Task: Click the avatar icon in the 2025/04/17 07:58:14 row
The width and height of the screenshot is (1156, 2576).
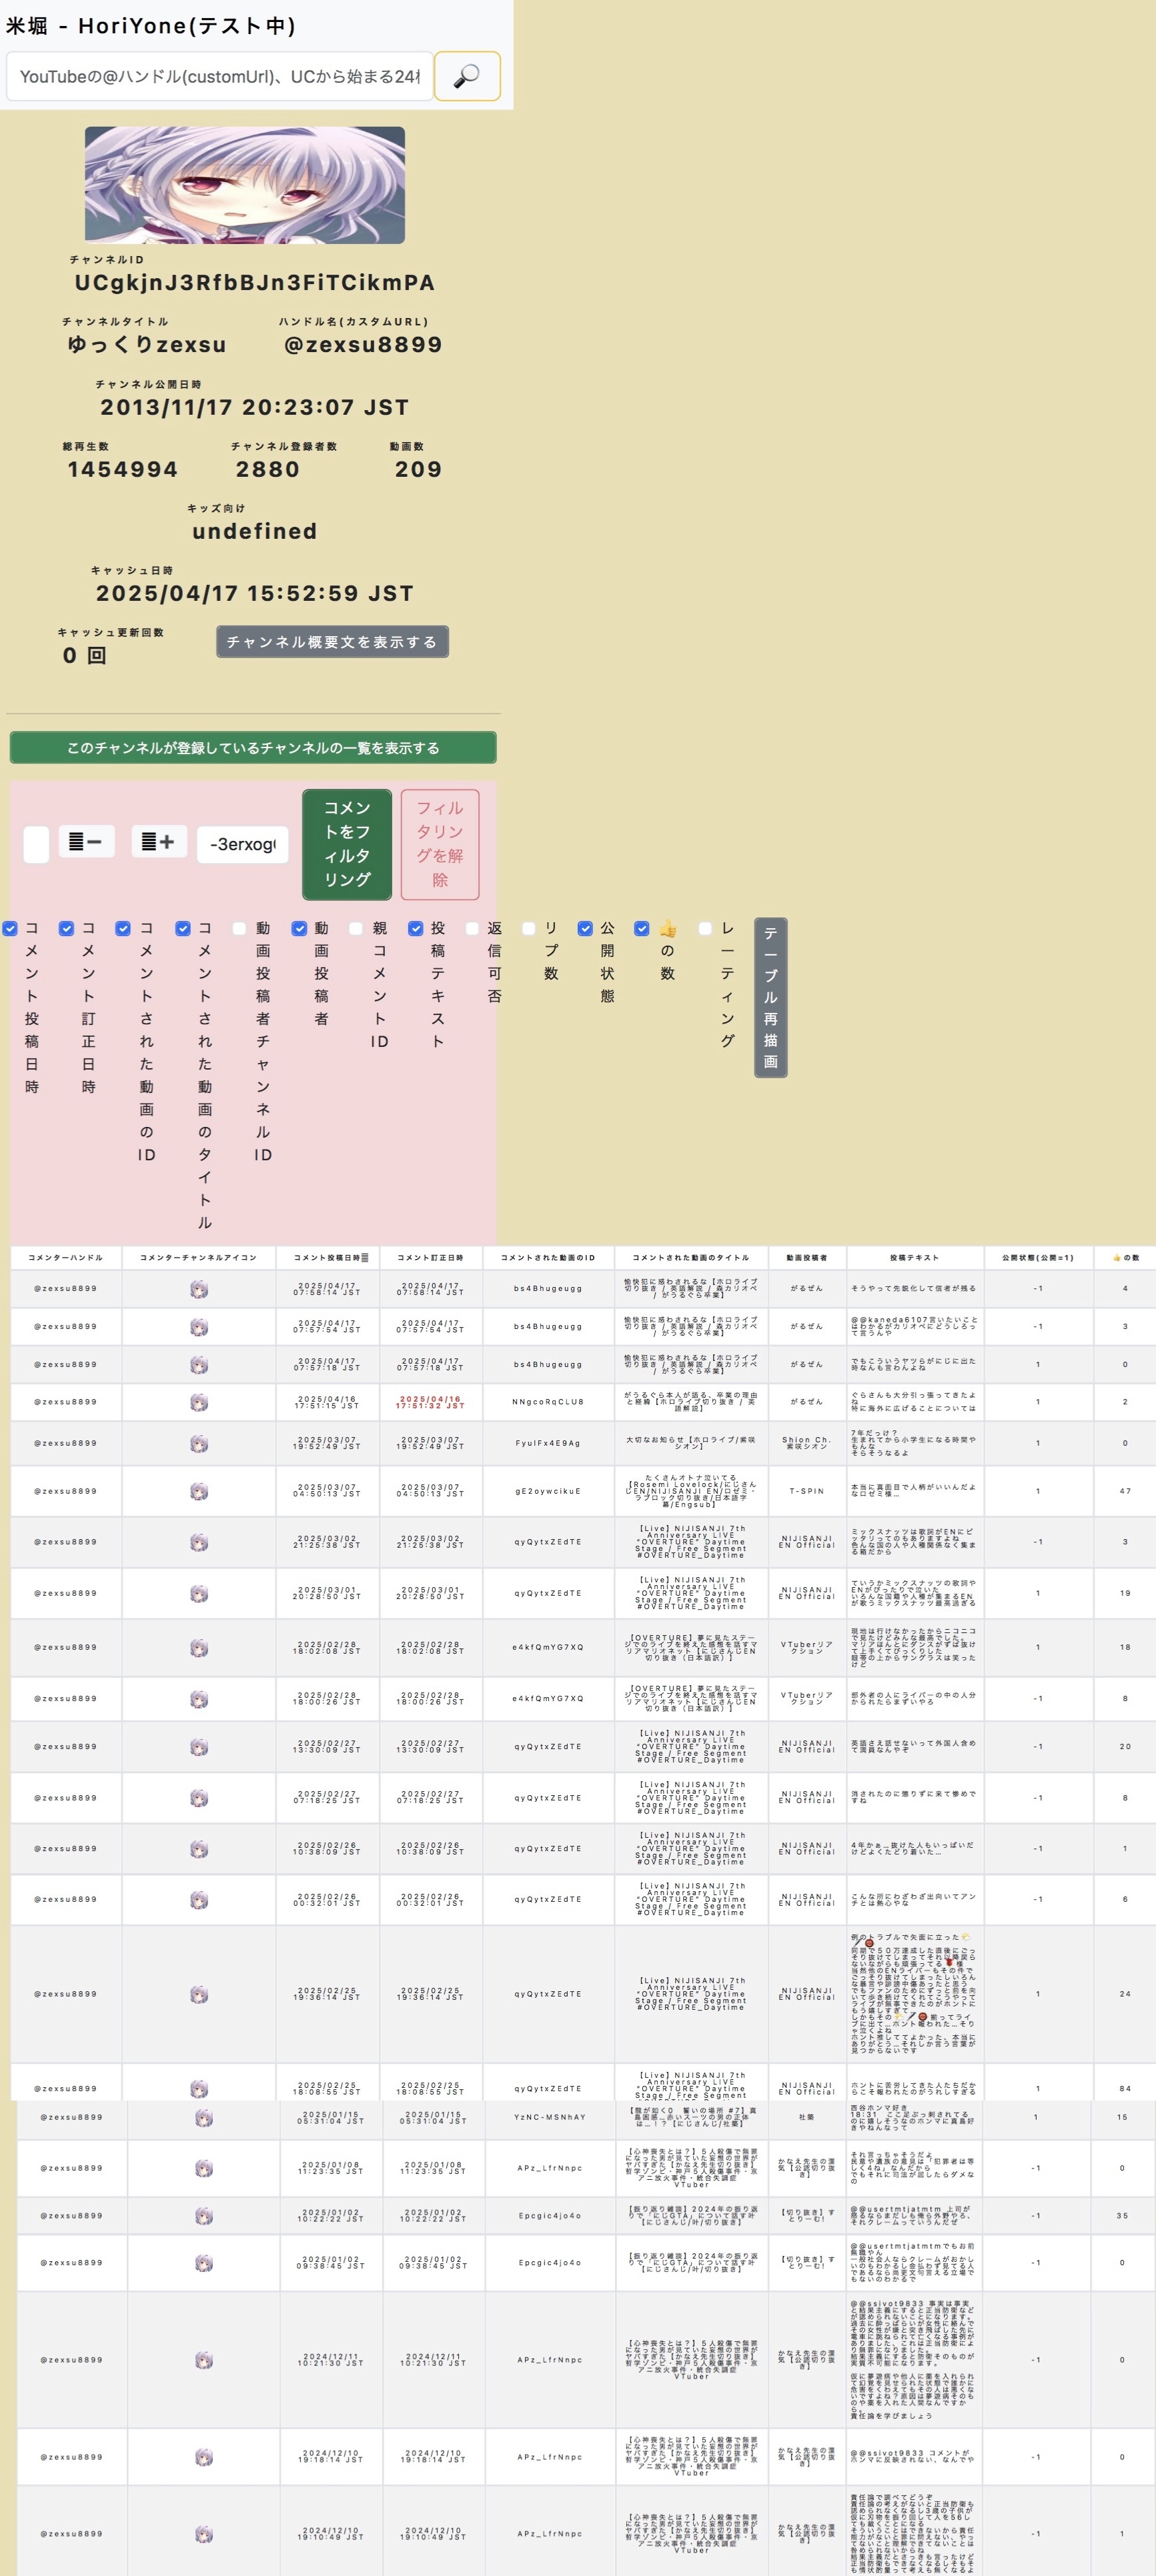Action: (199, 1289)
